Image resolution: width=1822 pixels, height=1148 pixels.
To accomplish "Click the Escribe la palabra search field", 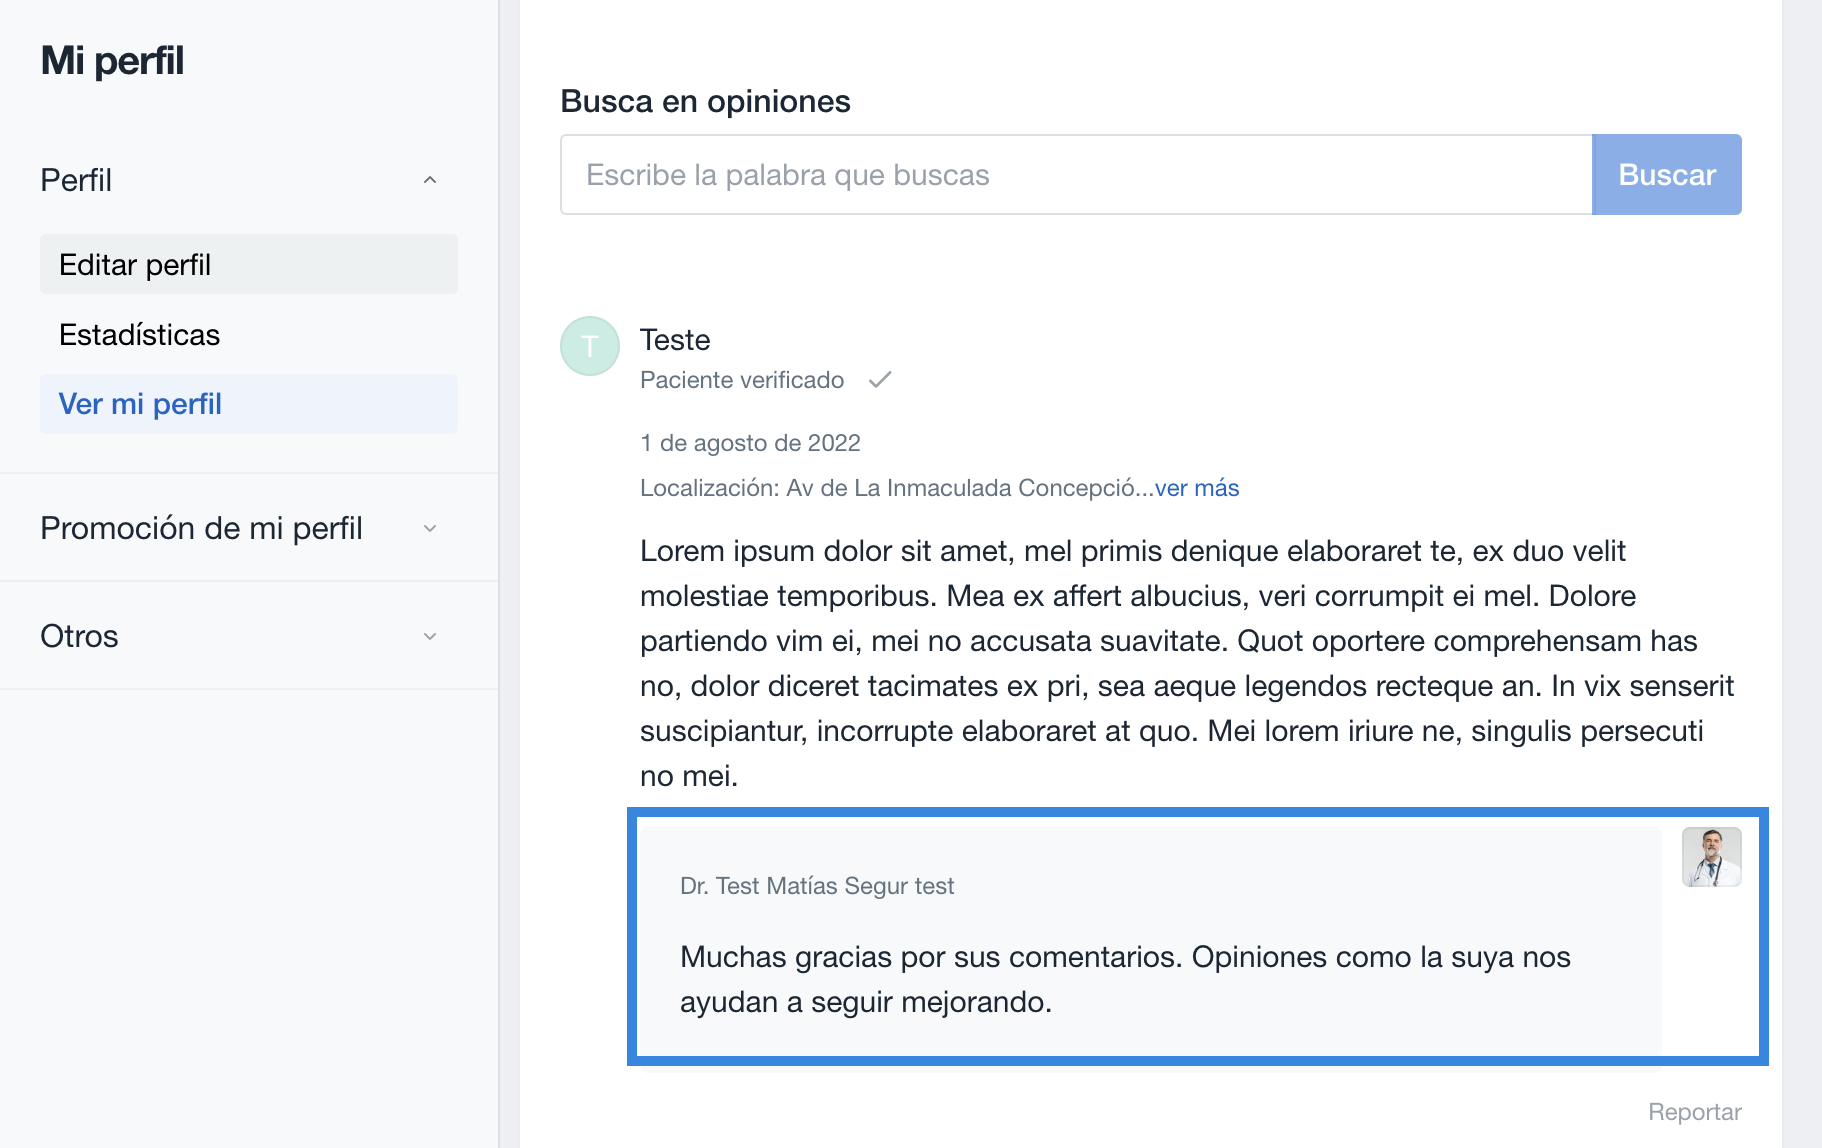I will [x=1000, y=174].
